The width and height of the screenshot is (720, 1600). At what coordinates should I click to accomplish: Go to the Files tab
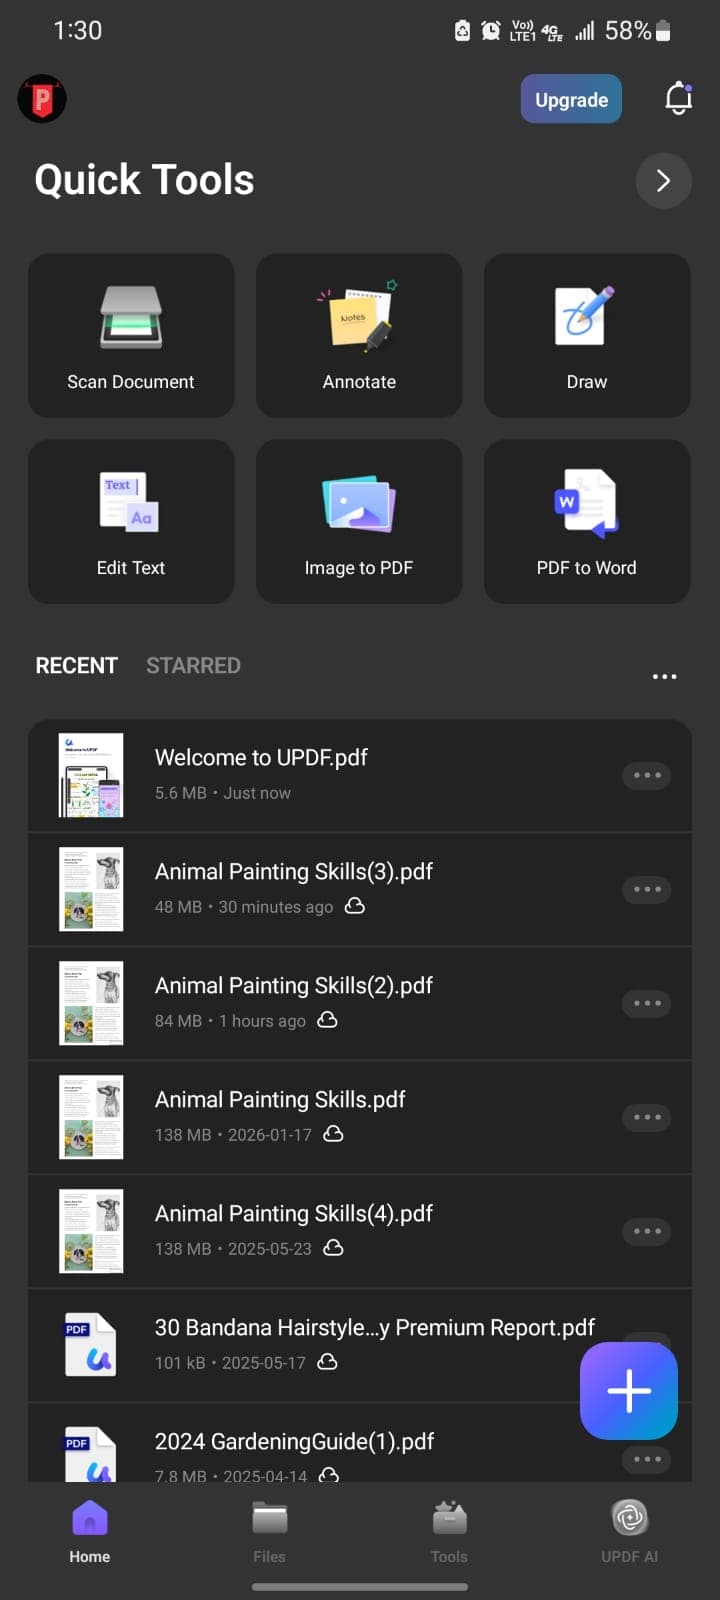(x=269, y=1531)
